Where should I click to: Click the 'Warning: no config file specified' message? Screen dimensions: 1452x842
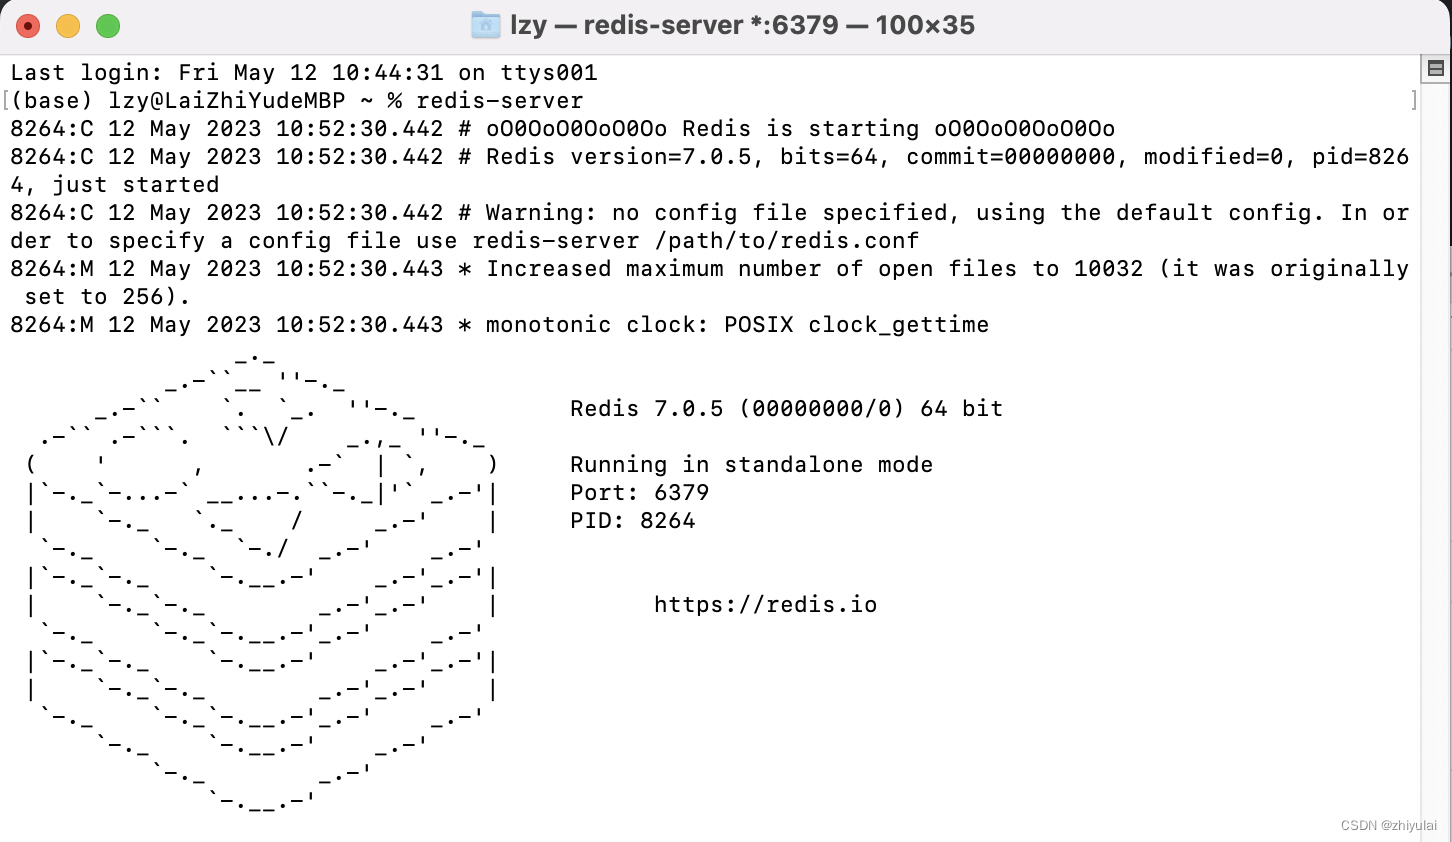coord(716,213)
